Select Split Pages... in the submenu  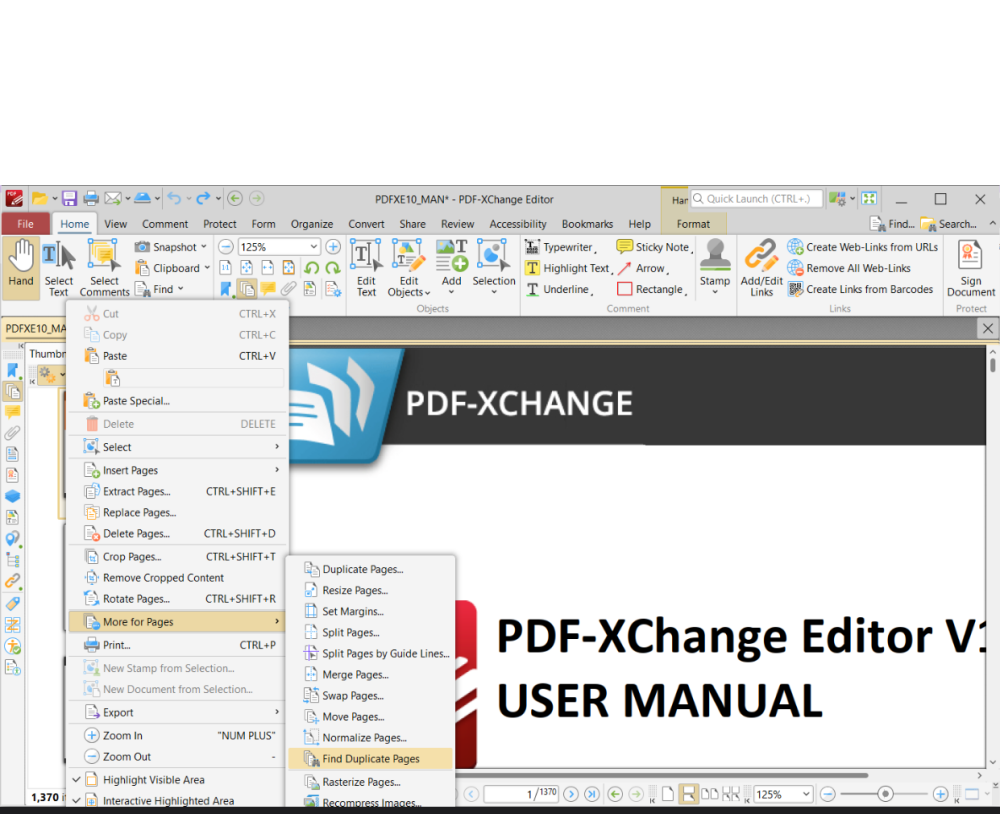point(370,632)
